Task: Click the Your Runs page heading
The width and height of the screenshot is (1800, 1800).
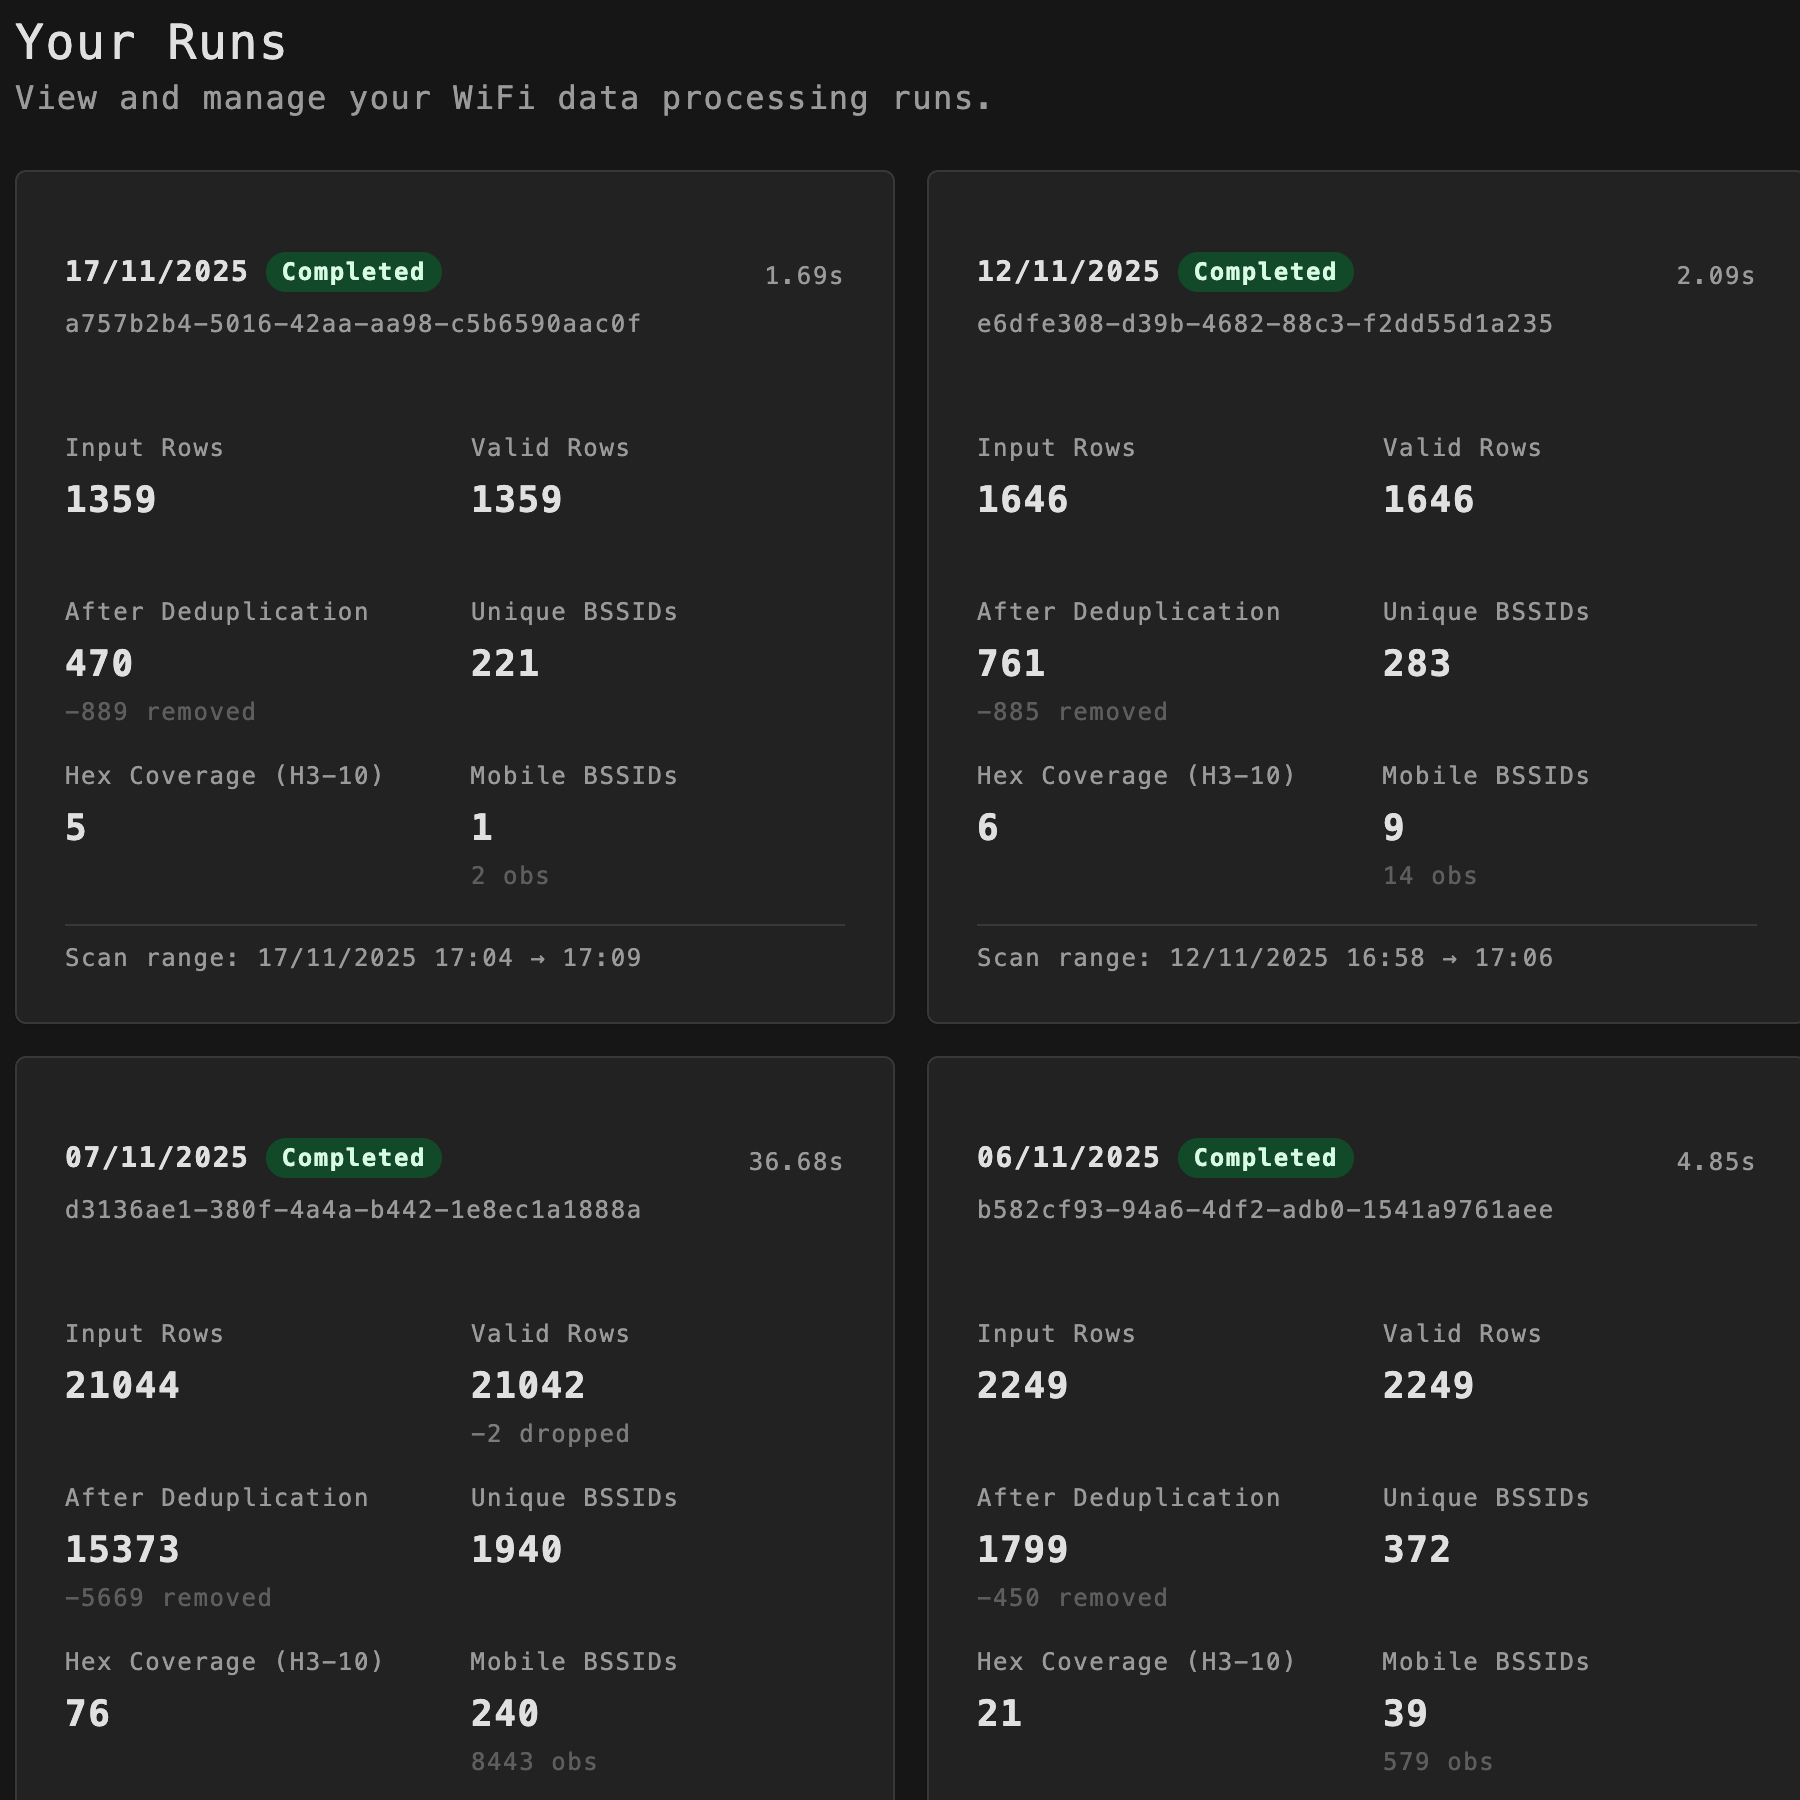Action: (x=151, y=43)
